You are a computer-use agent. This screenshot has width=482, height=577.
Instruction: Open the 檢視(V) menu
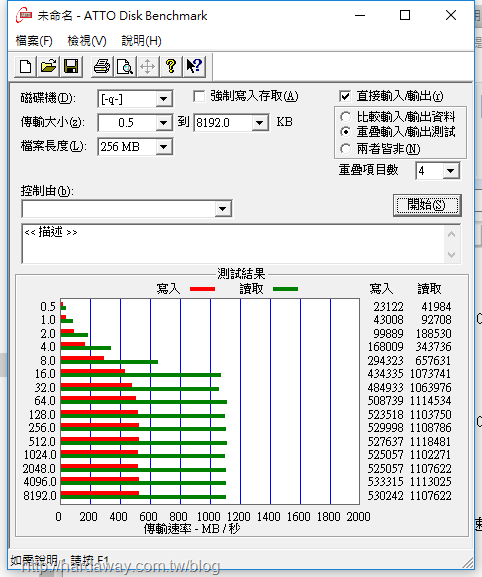pos(87,40)
